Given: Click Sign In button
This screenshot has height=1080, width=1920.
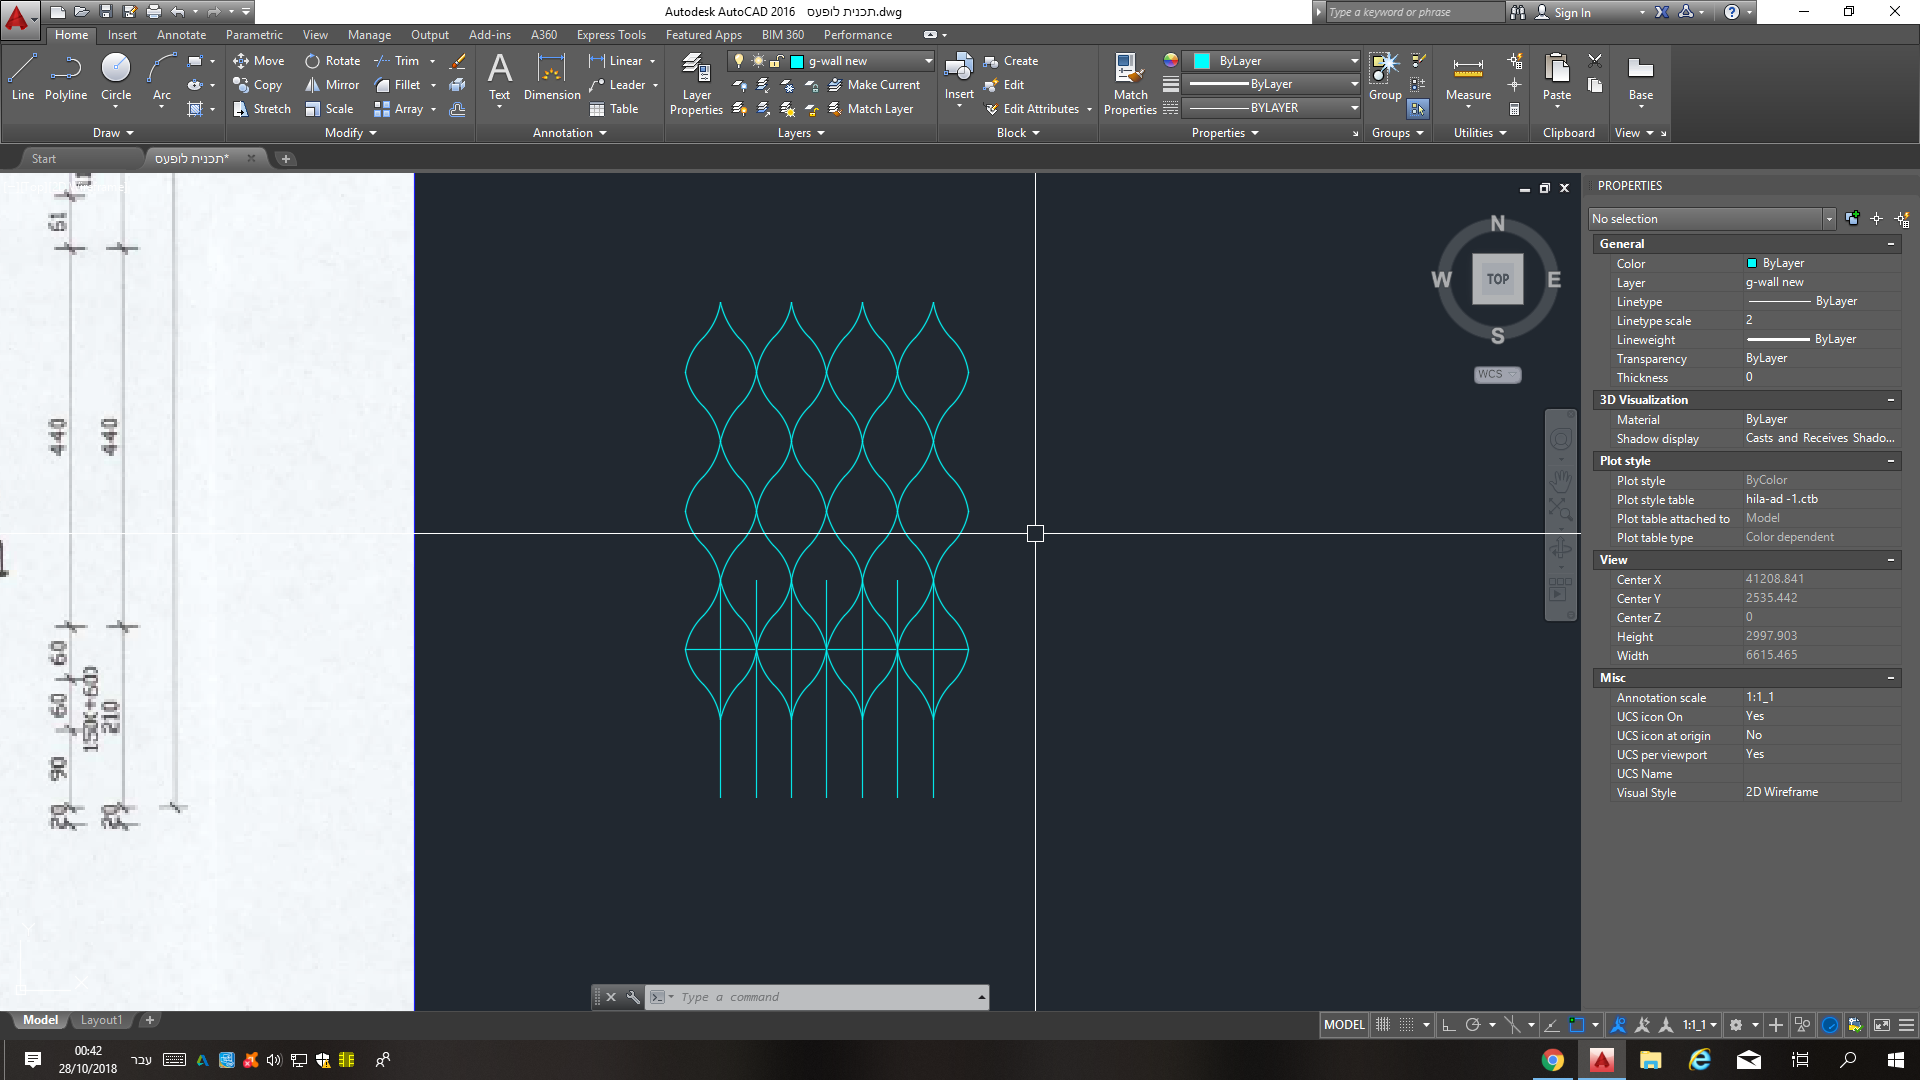Looking at the screenshot, I should (x=1563, y=12).
